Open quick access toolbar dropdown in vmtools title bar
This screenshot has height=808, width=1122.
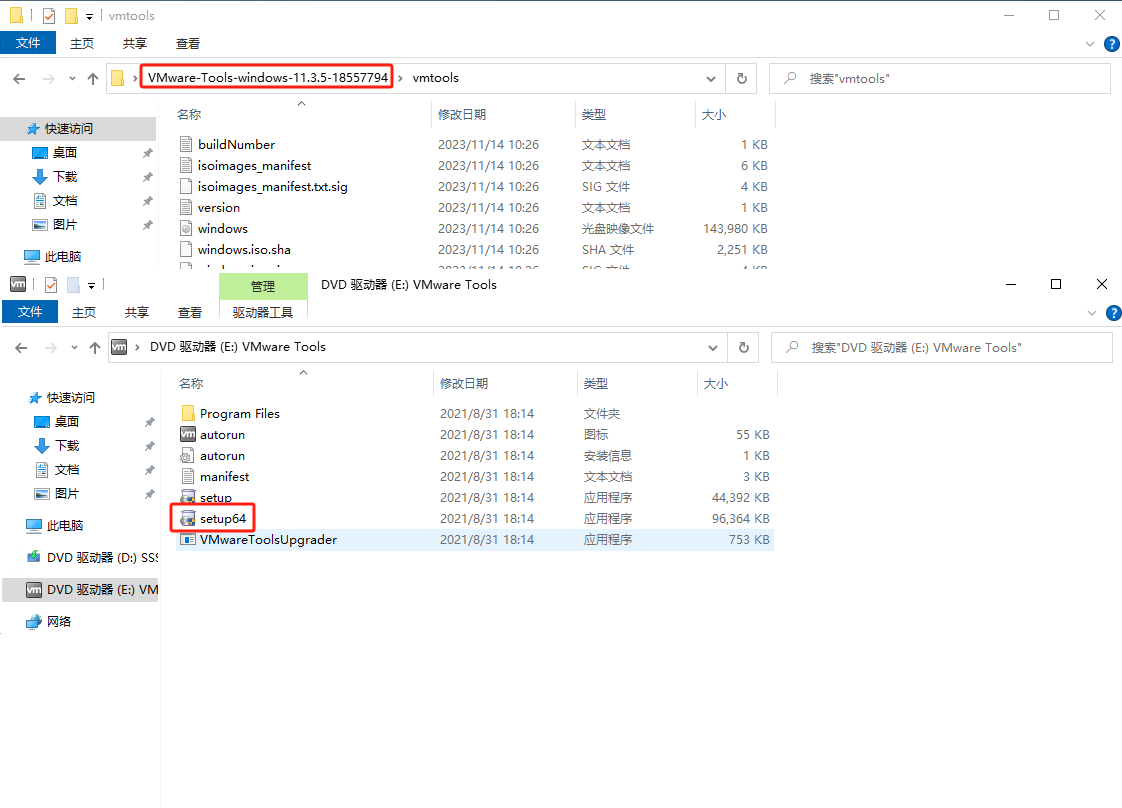pyautogui.click(x=89, y=16)
